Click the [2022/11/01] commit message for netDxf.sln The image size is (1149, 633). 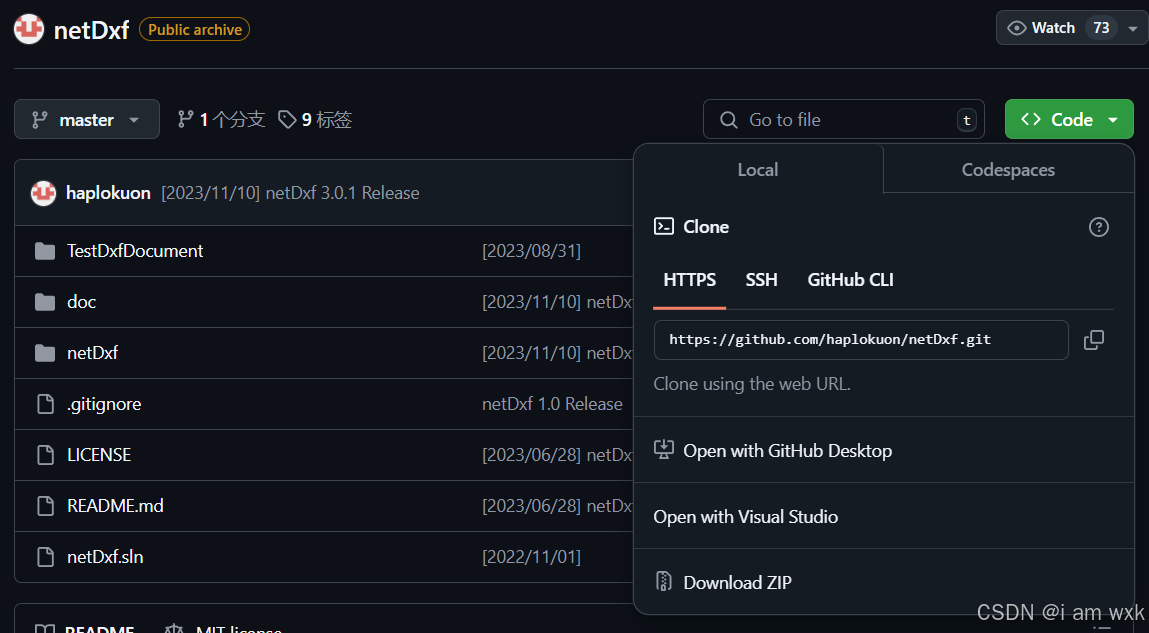point(531,557)
